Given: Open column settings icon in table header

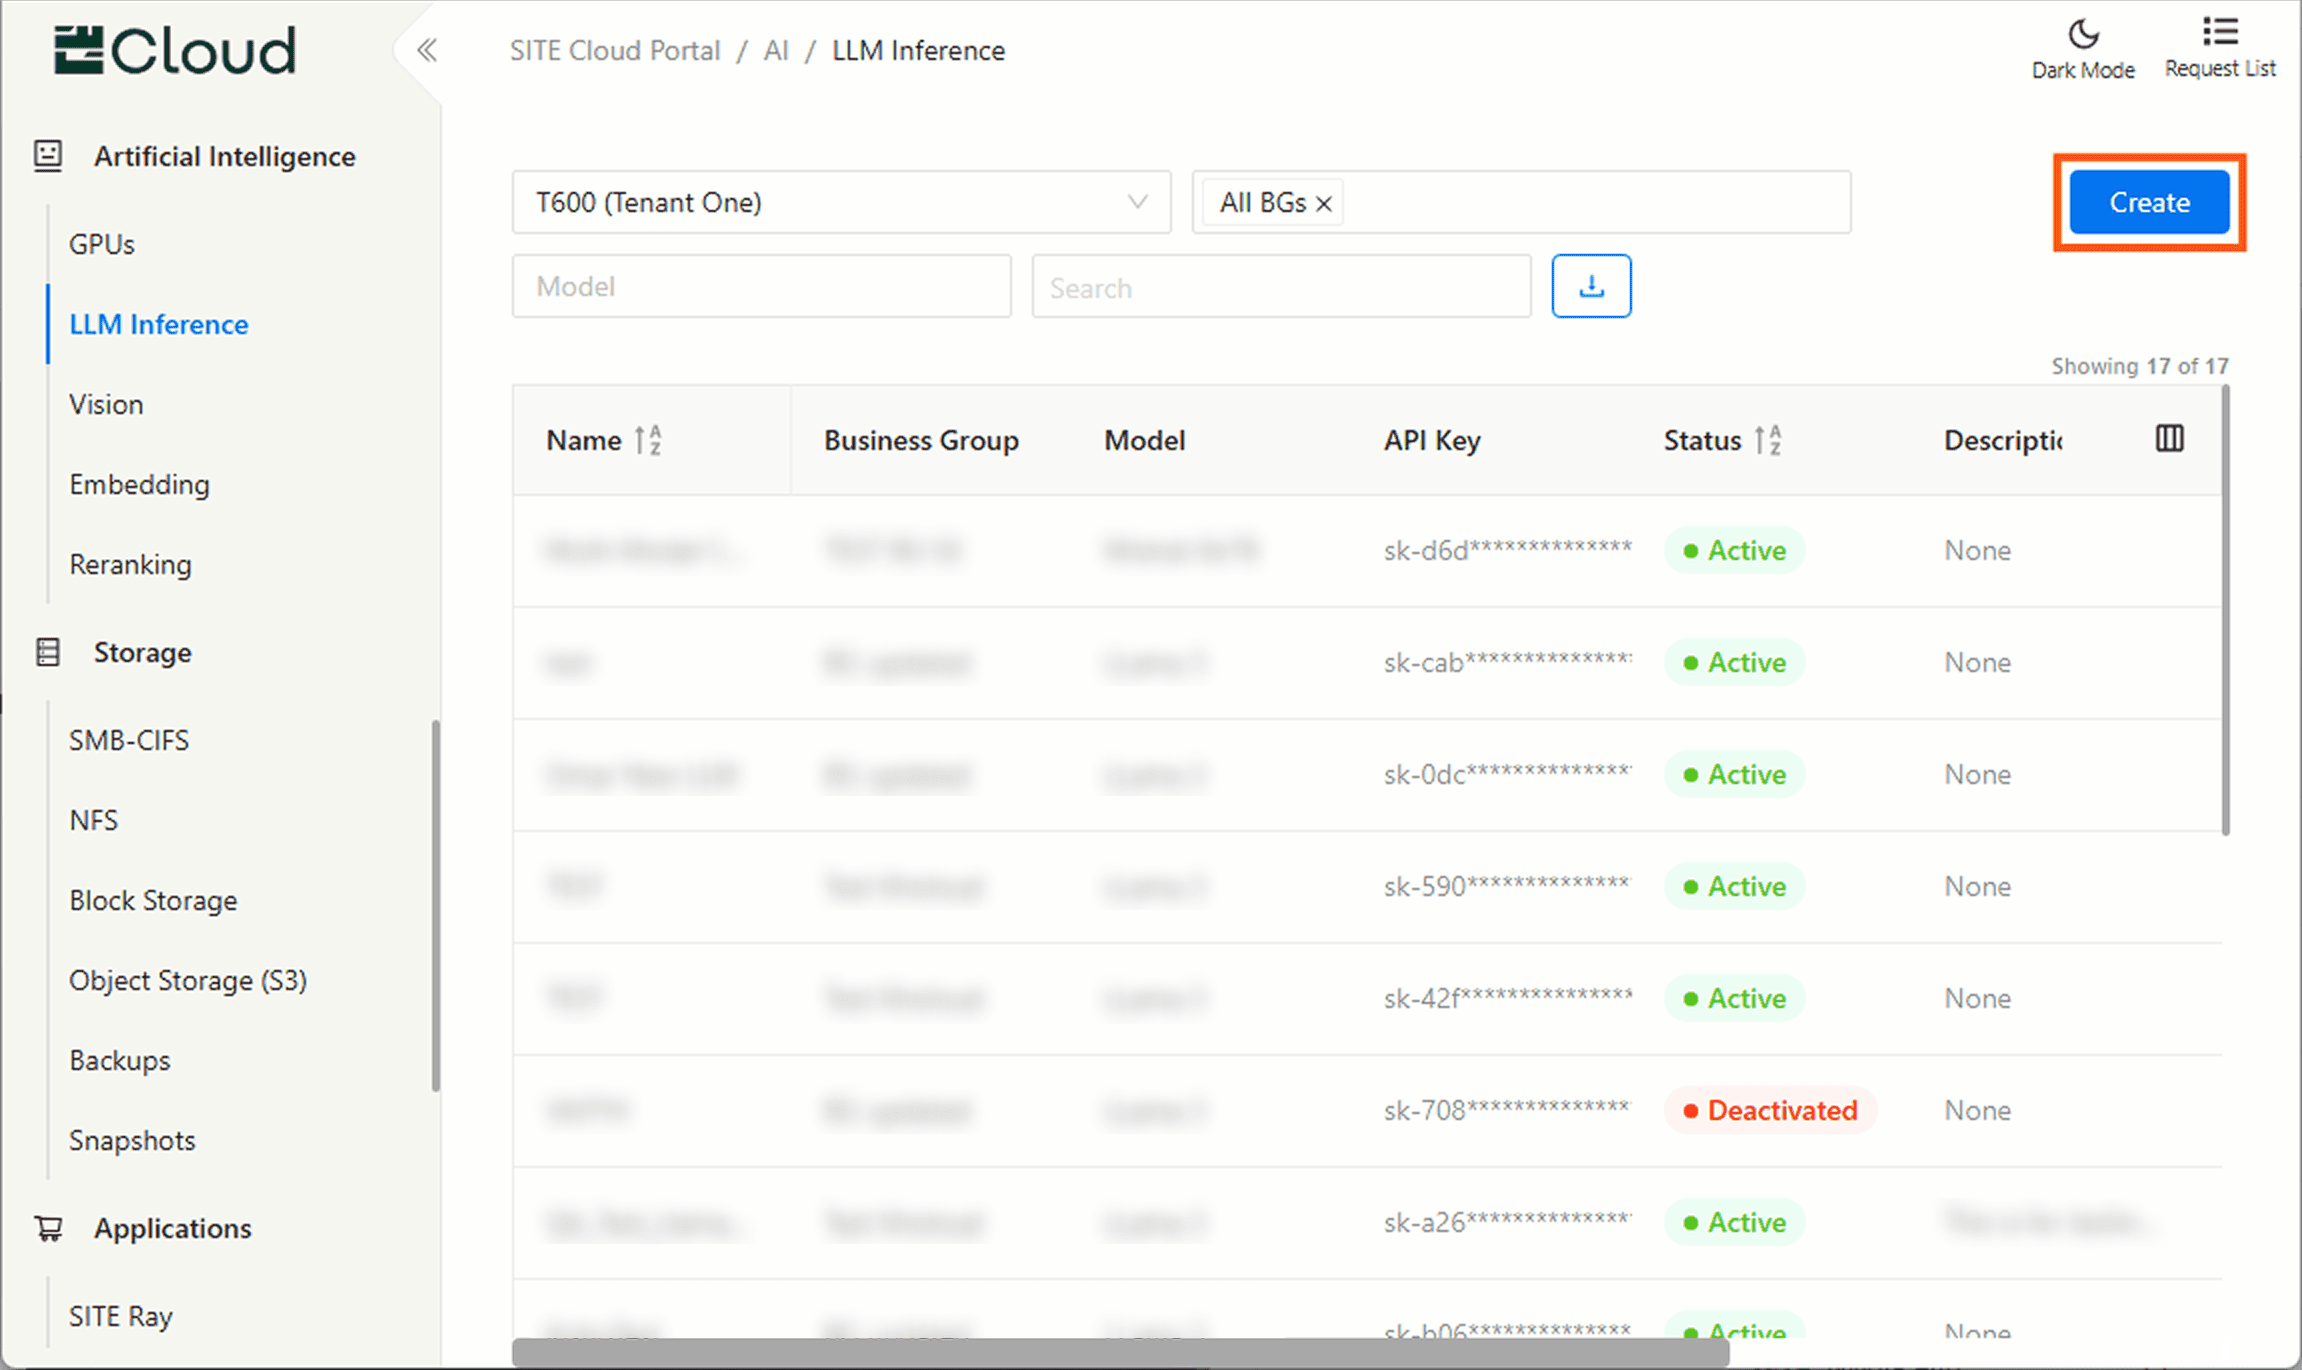Looking at the screenshot, I should tap(2169, 439).
